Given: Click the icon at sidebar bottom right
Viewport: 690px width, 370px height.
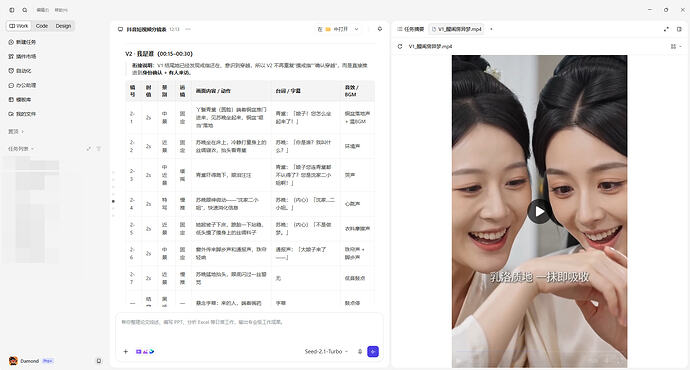Looking at the screenshot, I should coord(99,361).
